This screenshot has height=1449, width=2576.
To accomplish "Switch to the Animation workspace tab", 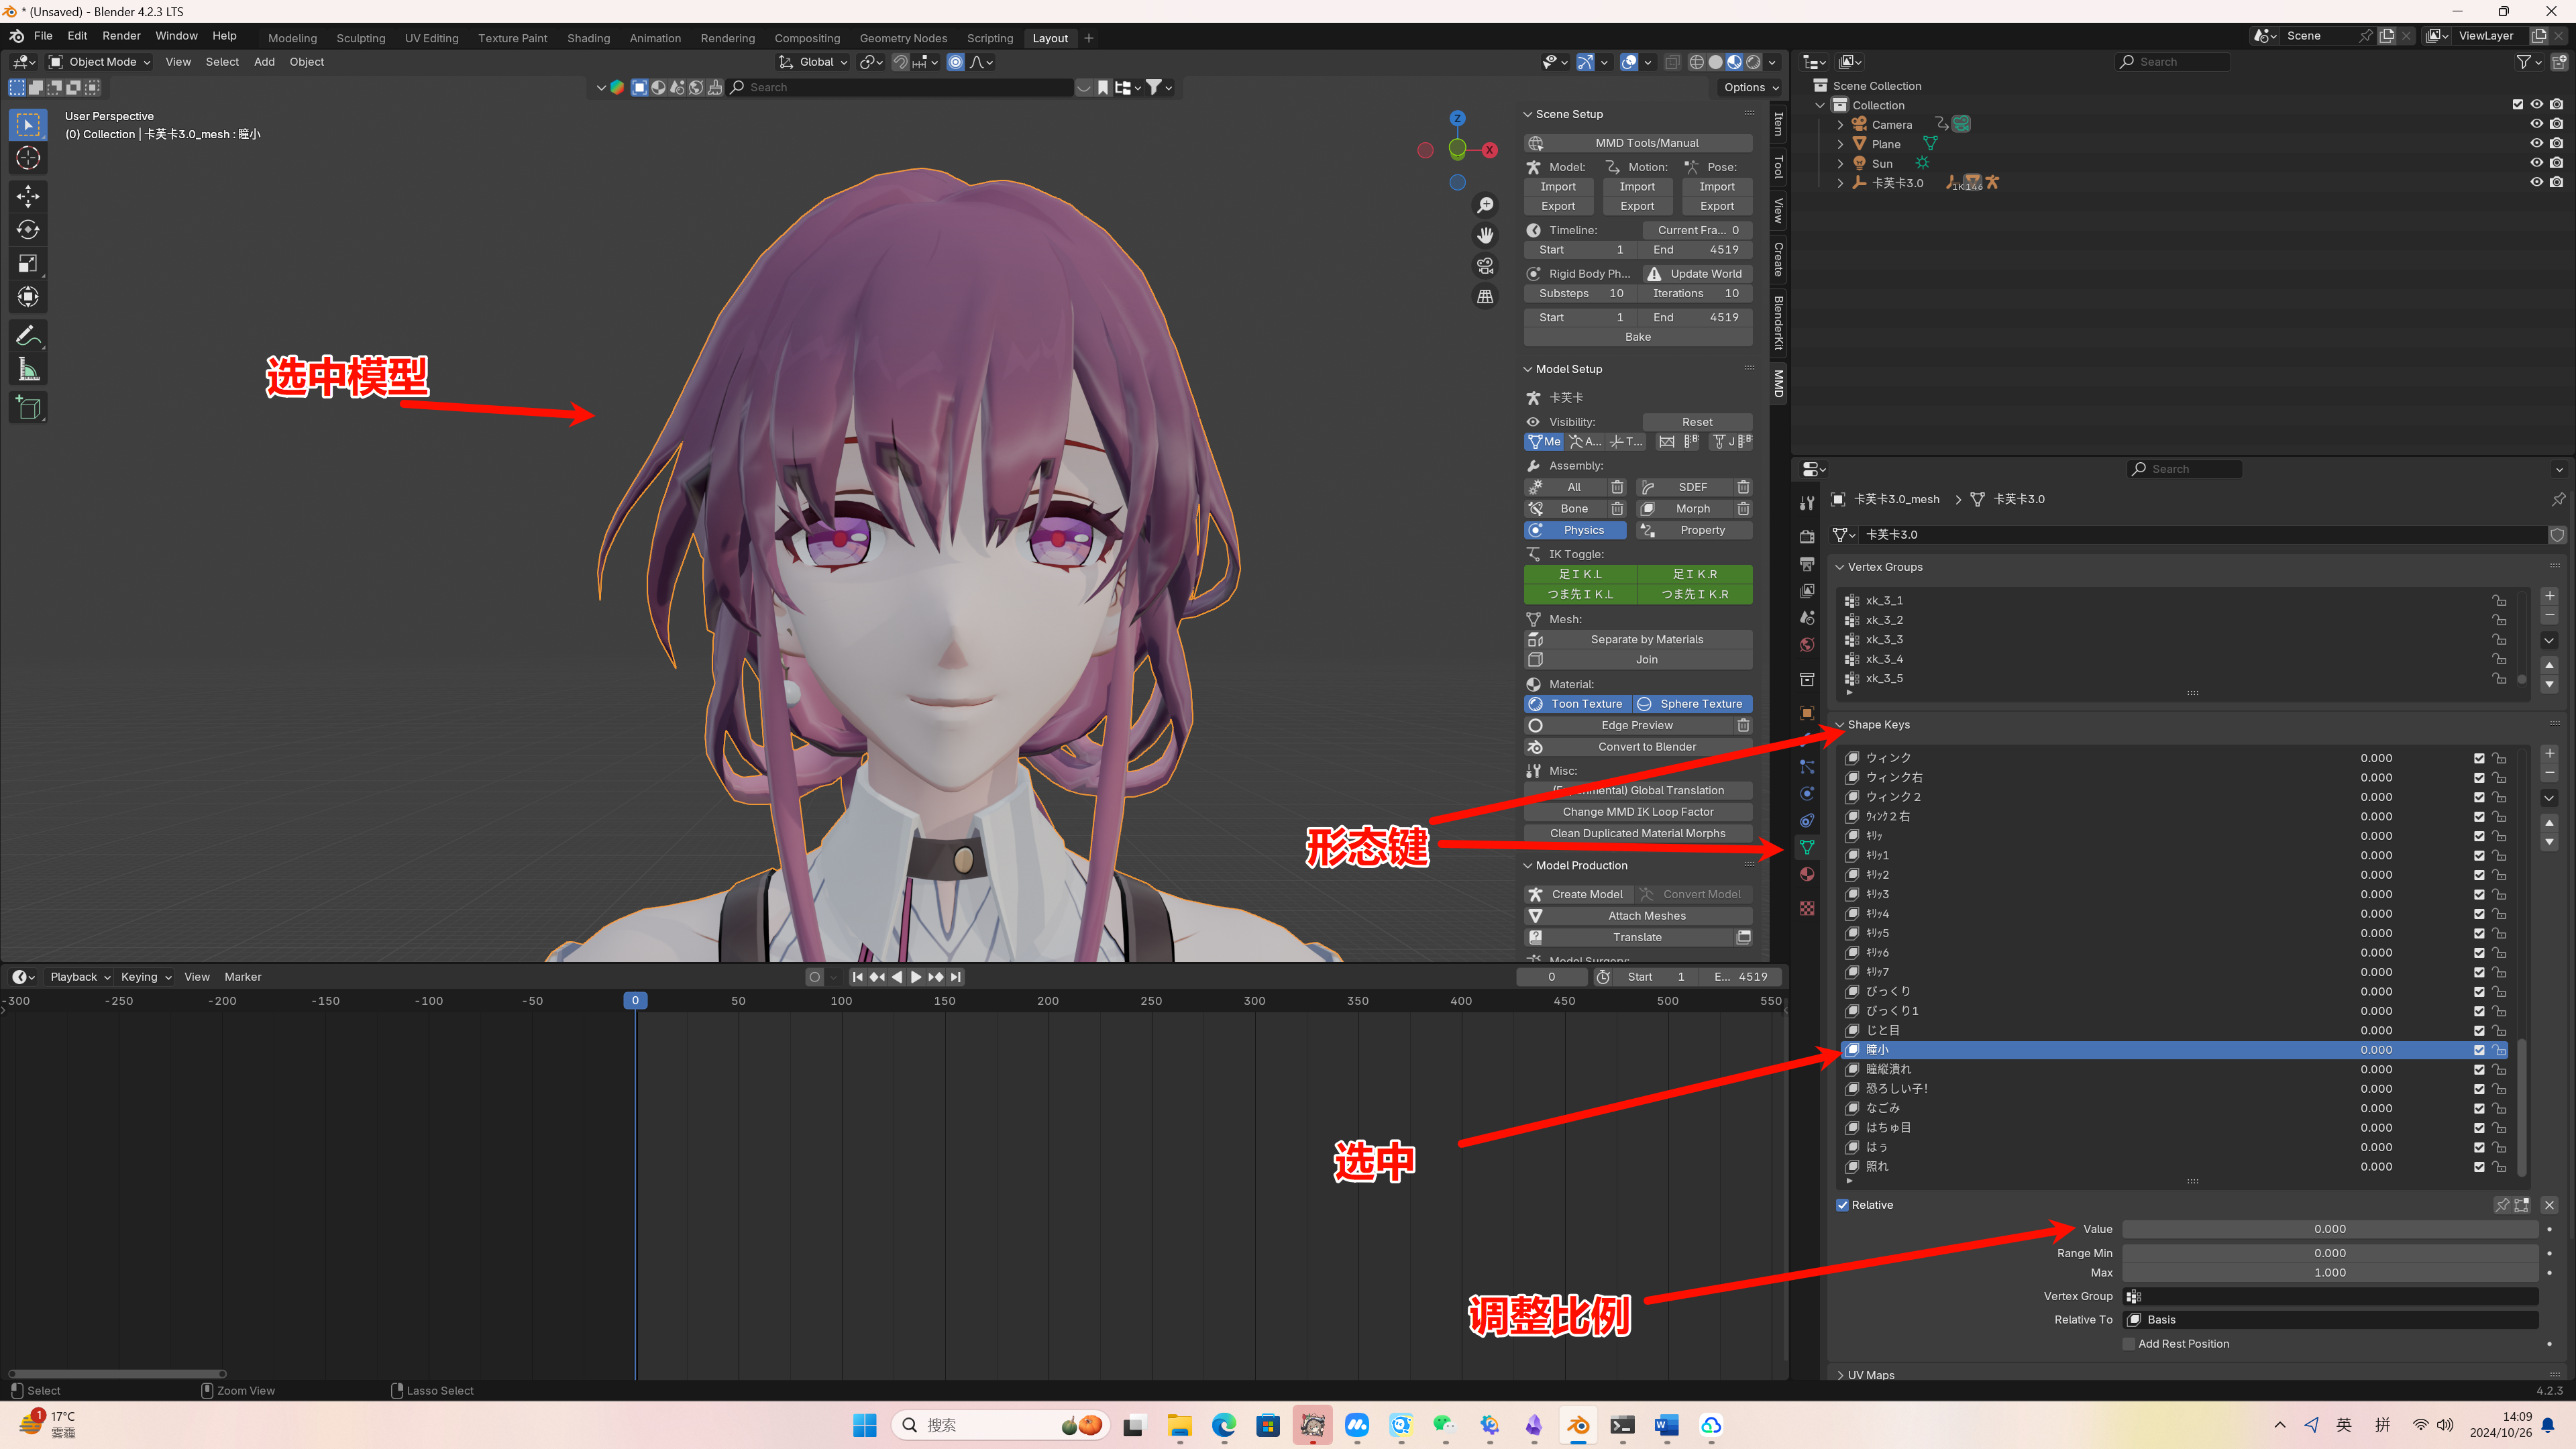I will point(655,38).
